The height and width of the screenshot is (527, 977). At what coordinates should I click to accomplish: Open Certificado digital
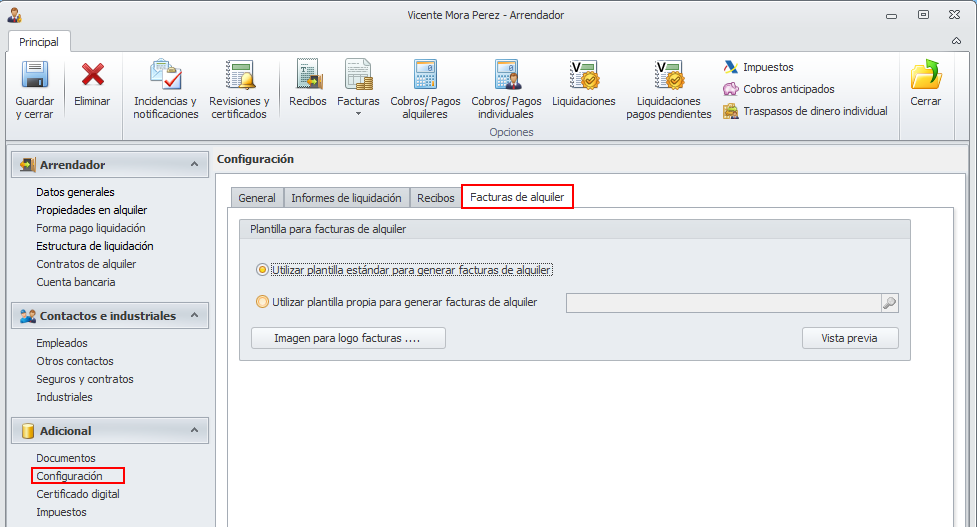click(78, 494)
